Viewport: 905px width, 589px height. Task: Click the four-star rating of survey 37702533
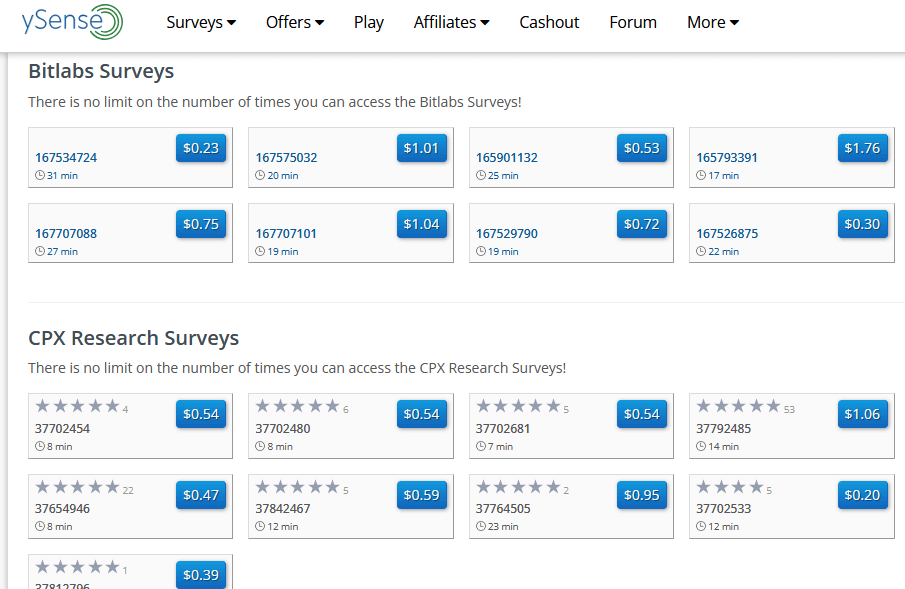tap(730, 487)
